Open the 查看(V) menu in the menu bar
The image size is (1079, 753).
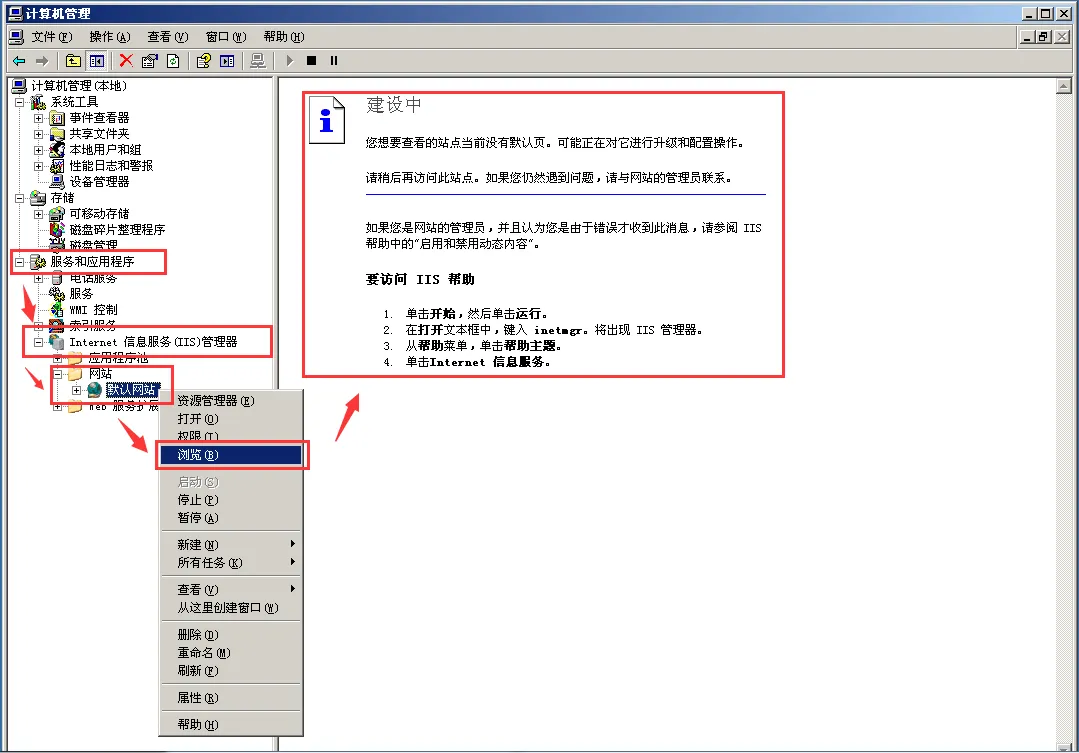tap(167, 37)
